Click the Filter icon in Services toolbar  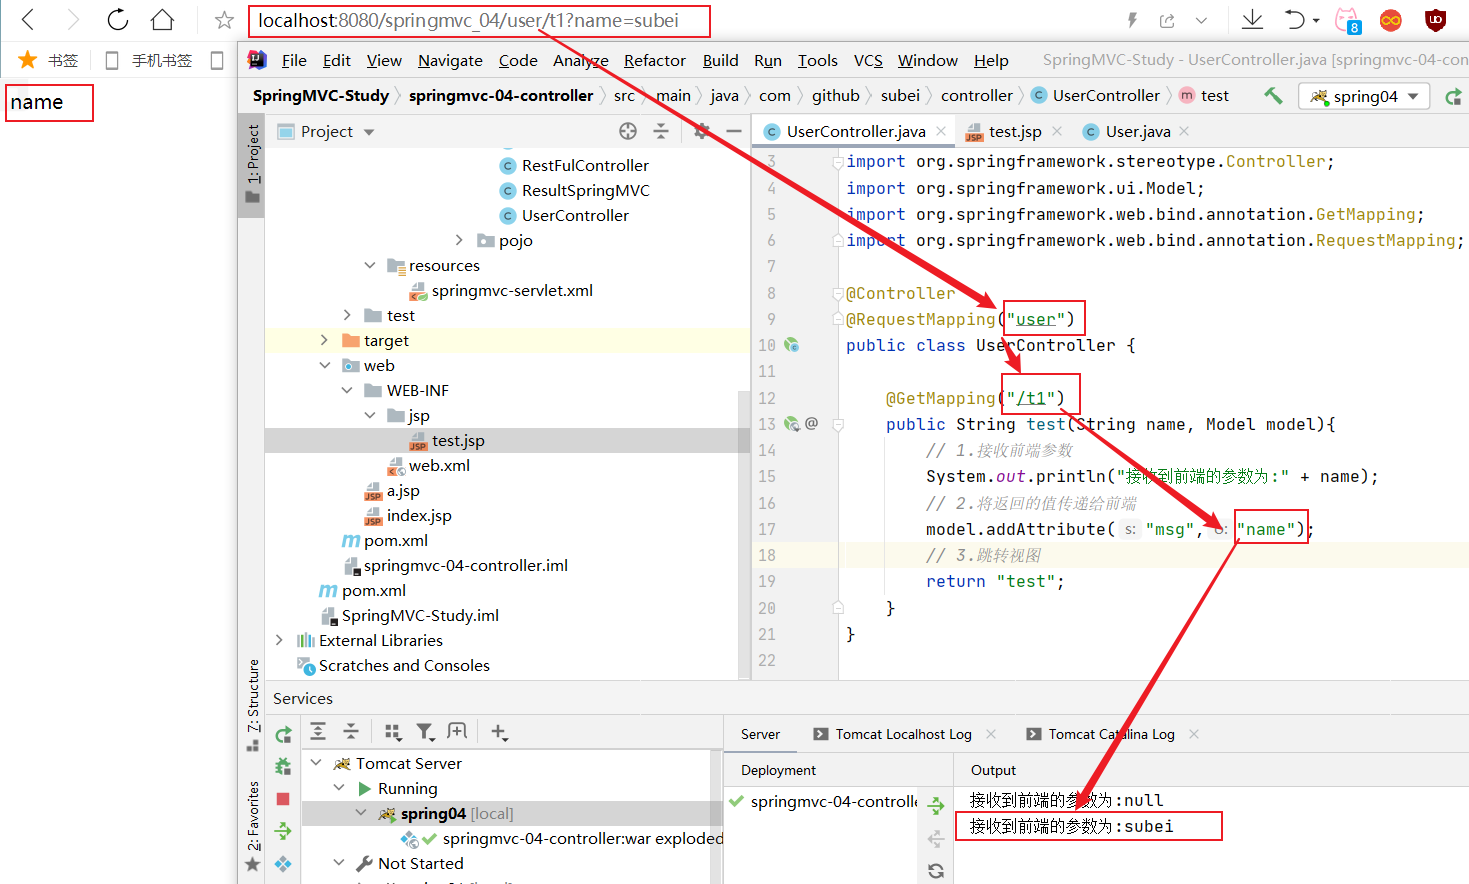(425, 732)
